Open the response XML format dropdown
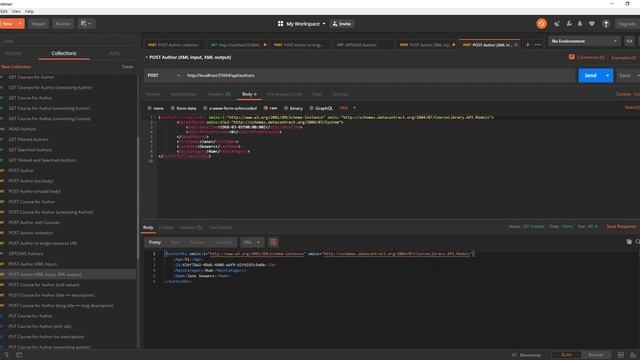This screenshot has width=640, height=360. [x=251, y=242]
